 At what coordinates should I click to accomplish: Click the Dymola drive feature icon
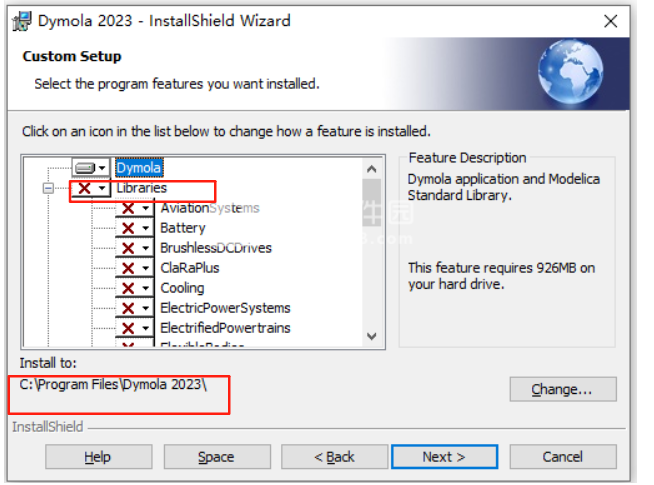[85, 168]
